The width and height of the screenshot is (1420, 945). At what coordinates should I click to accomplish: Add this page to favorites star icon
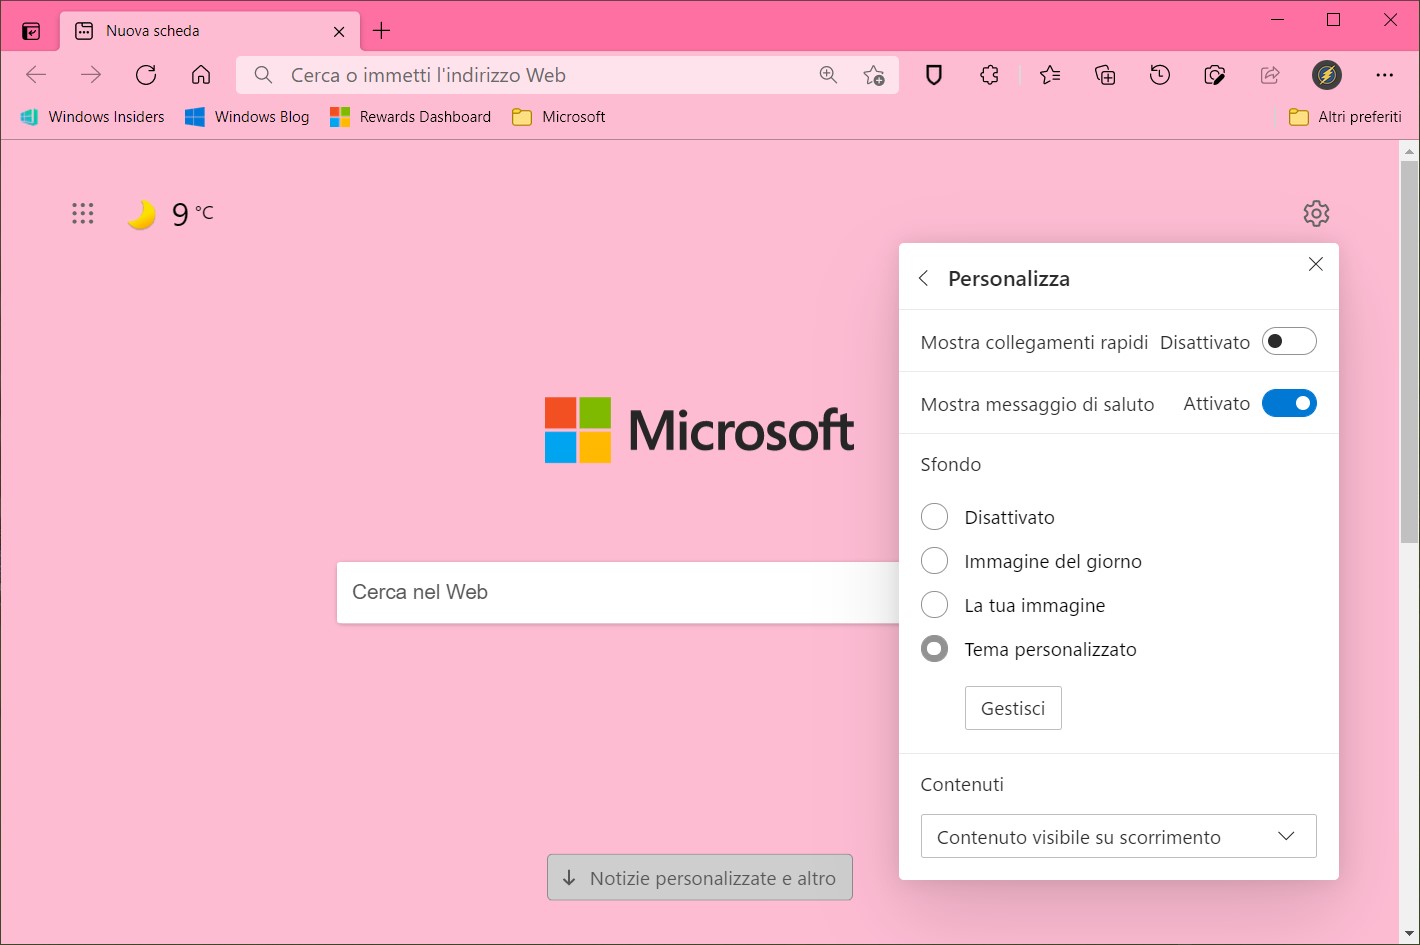tap(874, 75)
